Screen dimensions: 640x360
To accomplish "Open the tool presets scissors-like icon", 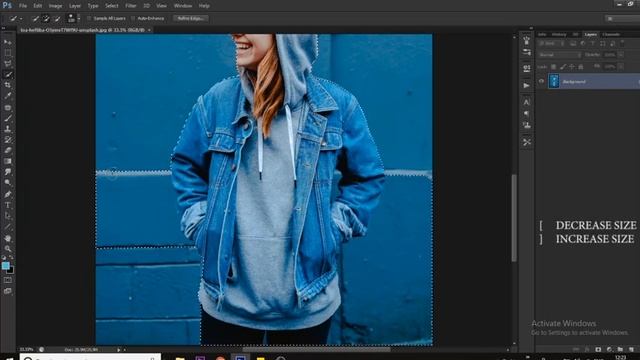I will point(527,142).
